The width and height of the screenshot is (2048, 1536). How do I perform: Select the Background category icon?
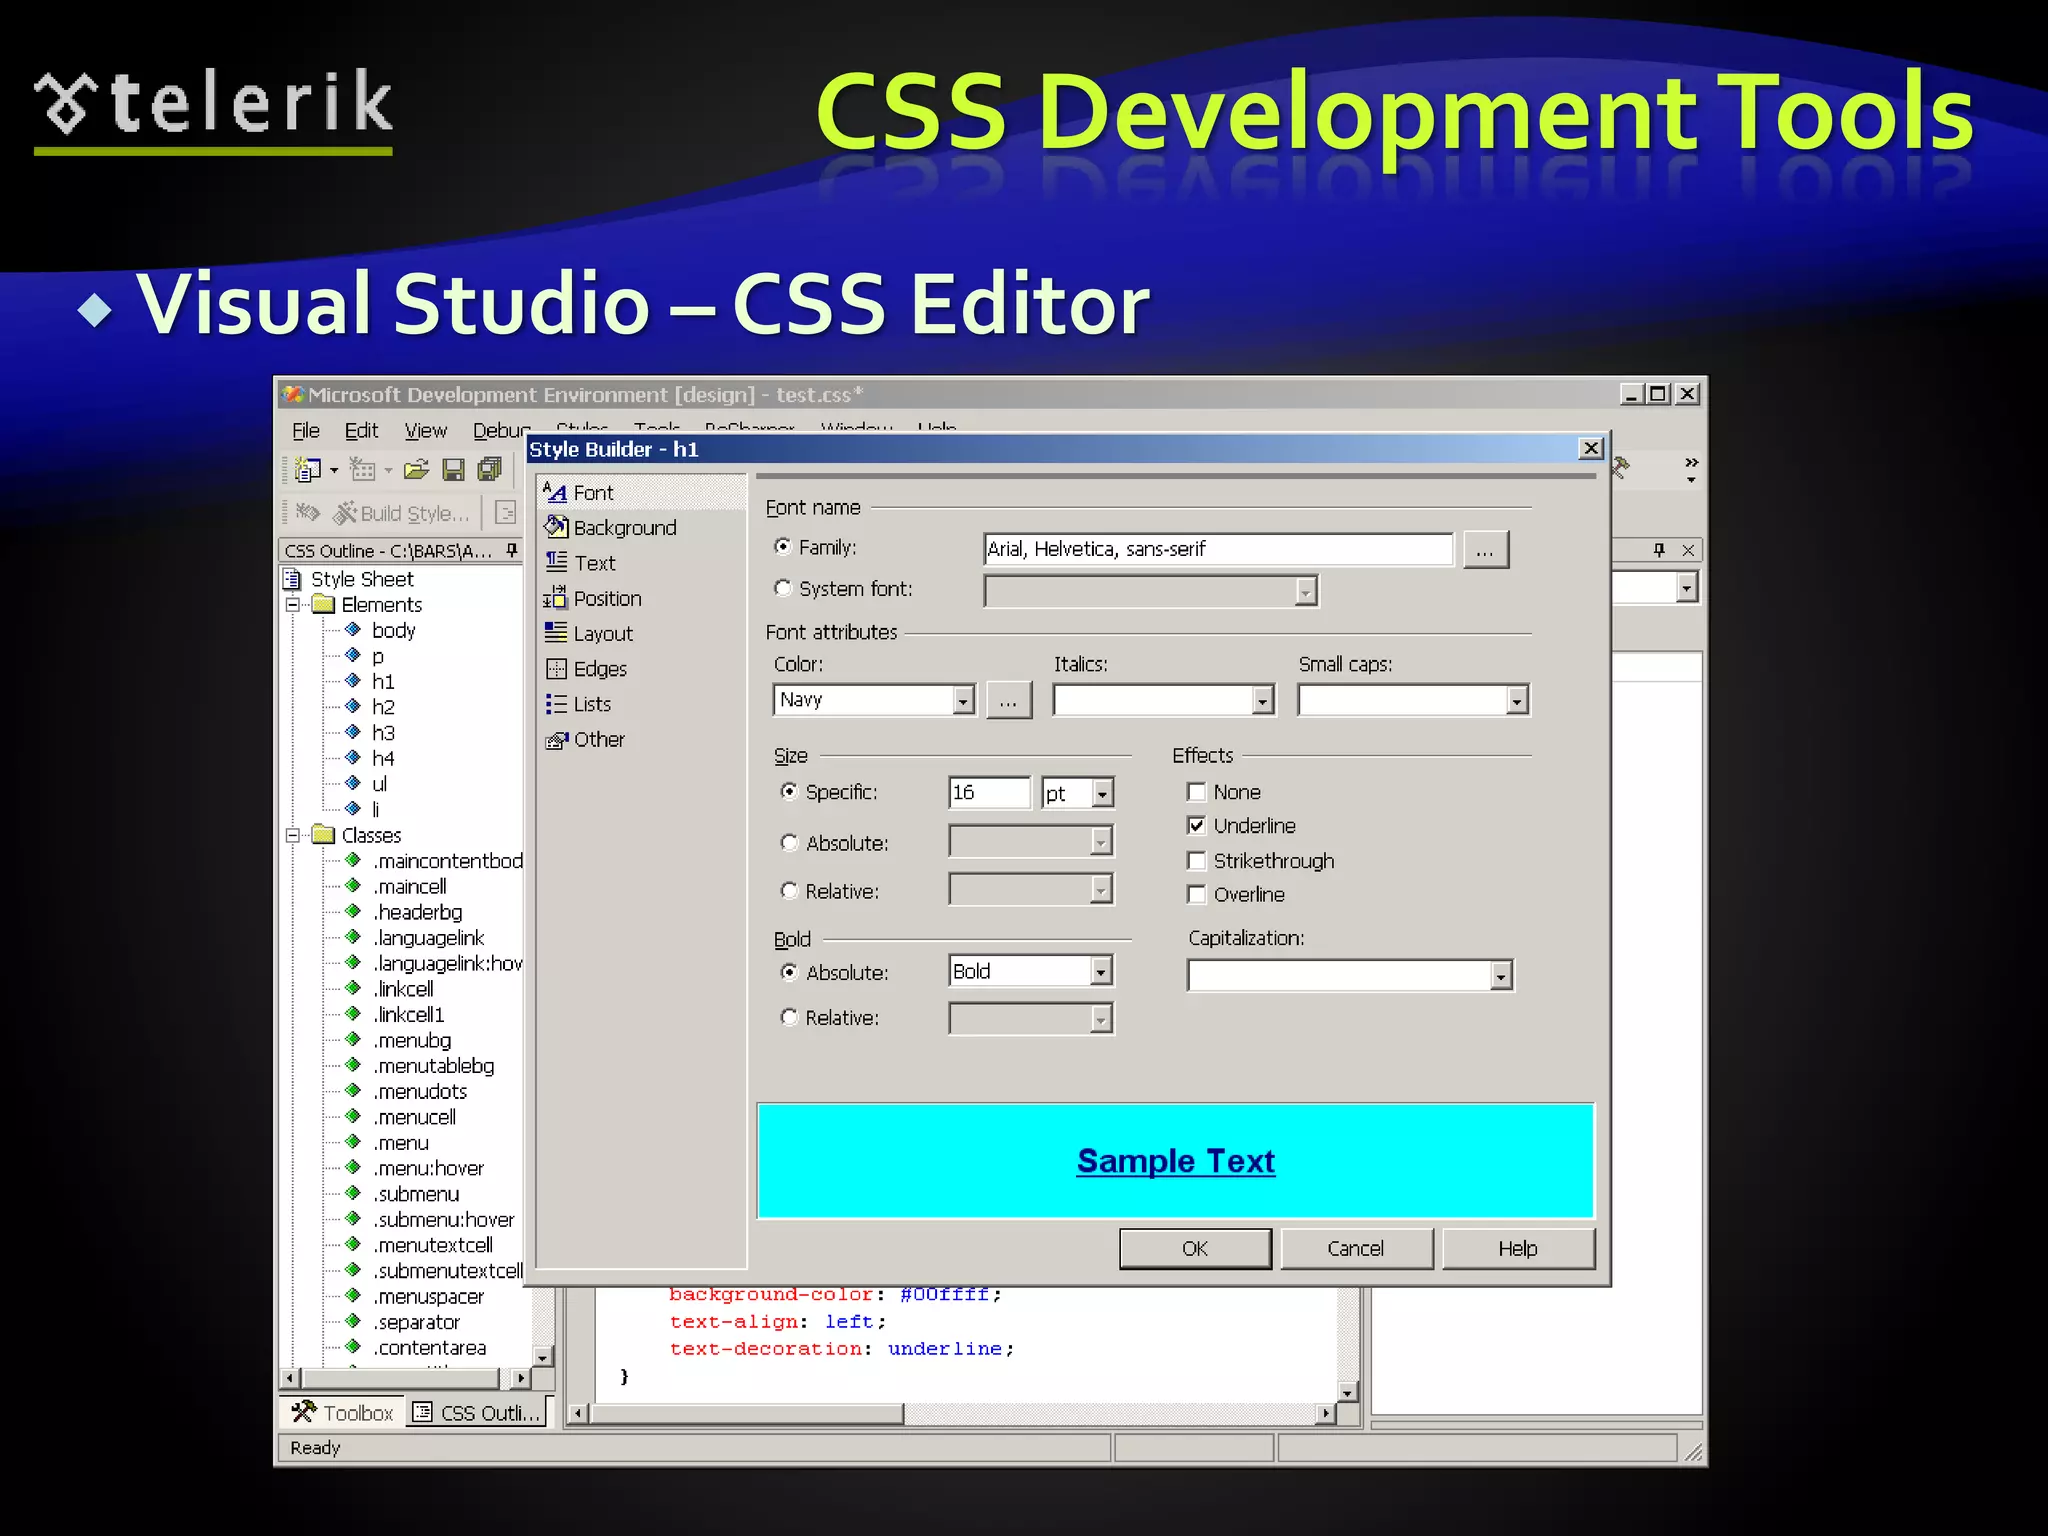tap(556, 527)
